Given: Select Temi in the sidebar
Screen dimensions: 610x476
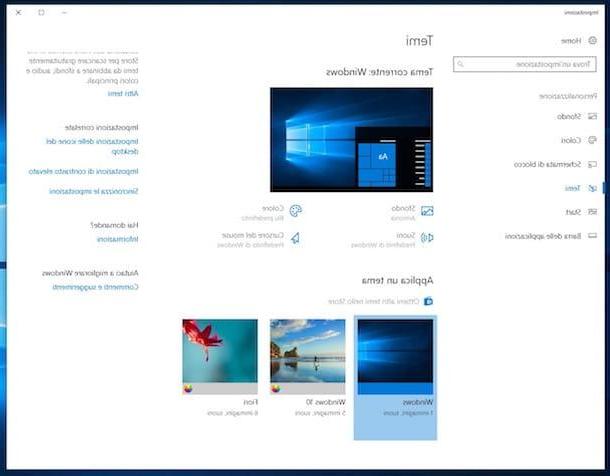Looking at the screenshot, I should click(580, 188).
